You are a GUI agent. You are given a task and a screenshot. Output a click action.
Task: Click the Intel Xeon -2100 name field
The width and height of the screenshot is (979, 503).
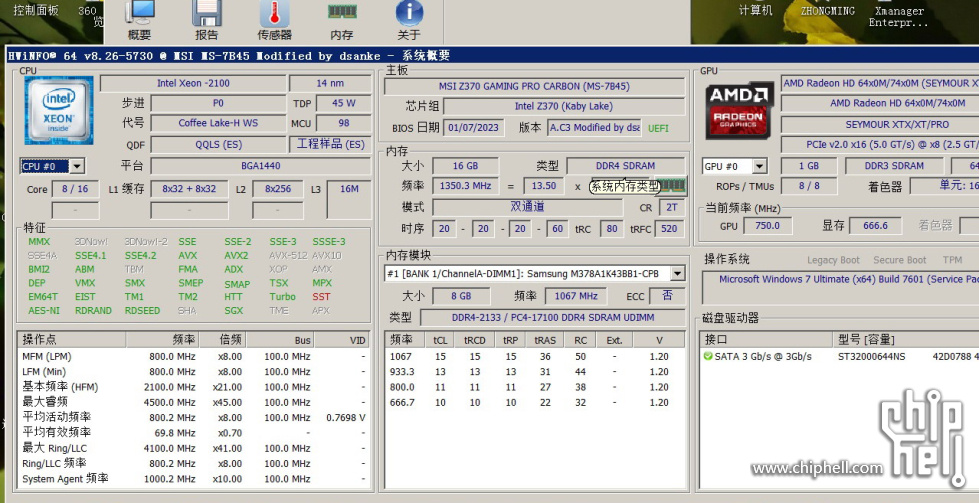(193, 84)
